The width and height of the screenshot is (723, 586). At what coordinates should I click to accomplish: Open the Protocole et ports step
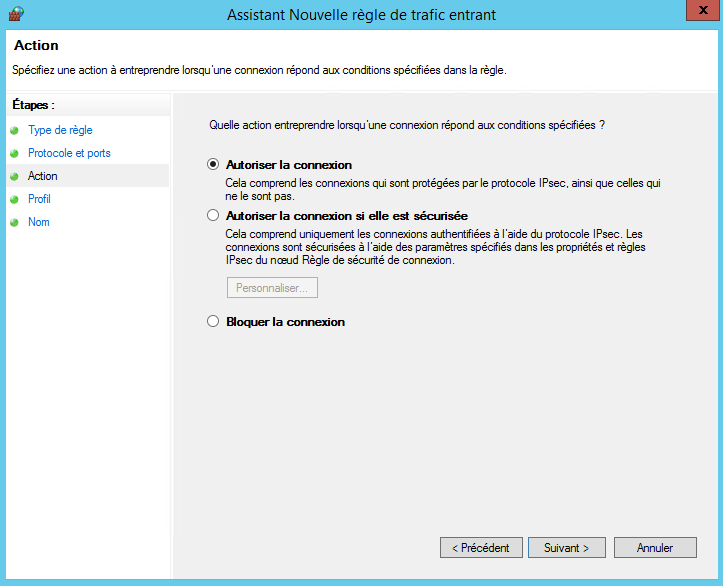(69, 153)
